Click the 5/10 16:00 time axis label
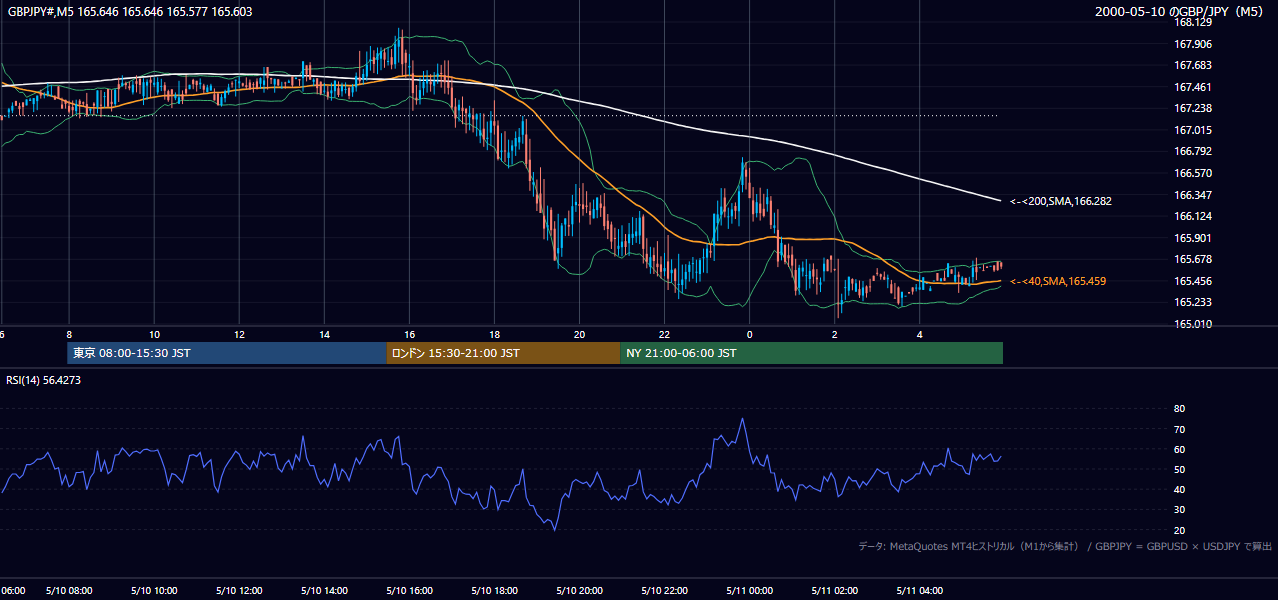The height and width of the screenshot is (600, 1278). [x=409, y=591]
